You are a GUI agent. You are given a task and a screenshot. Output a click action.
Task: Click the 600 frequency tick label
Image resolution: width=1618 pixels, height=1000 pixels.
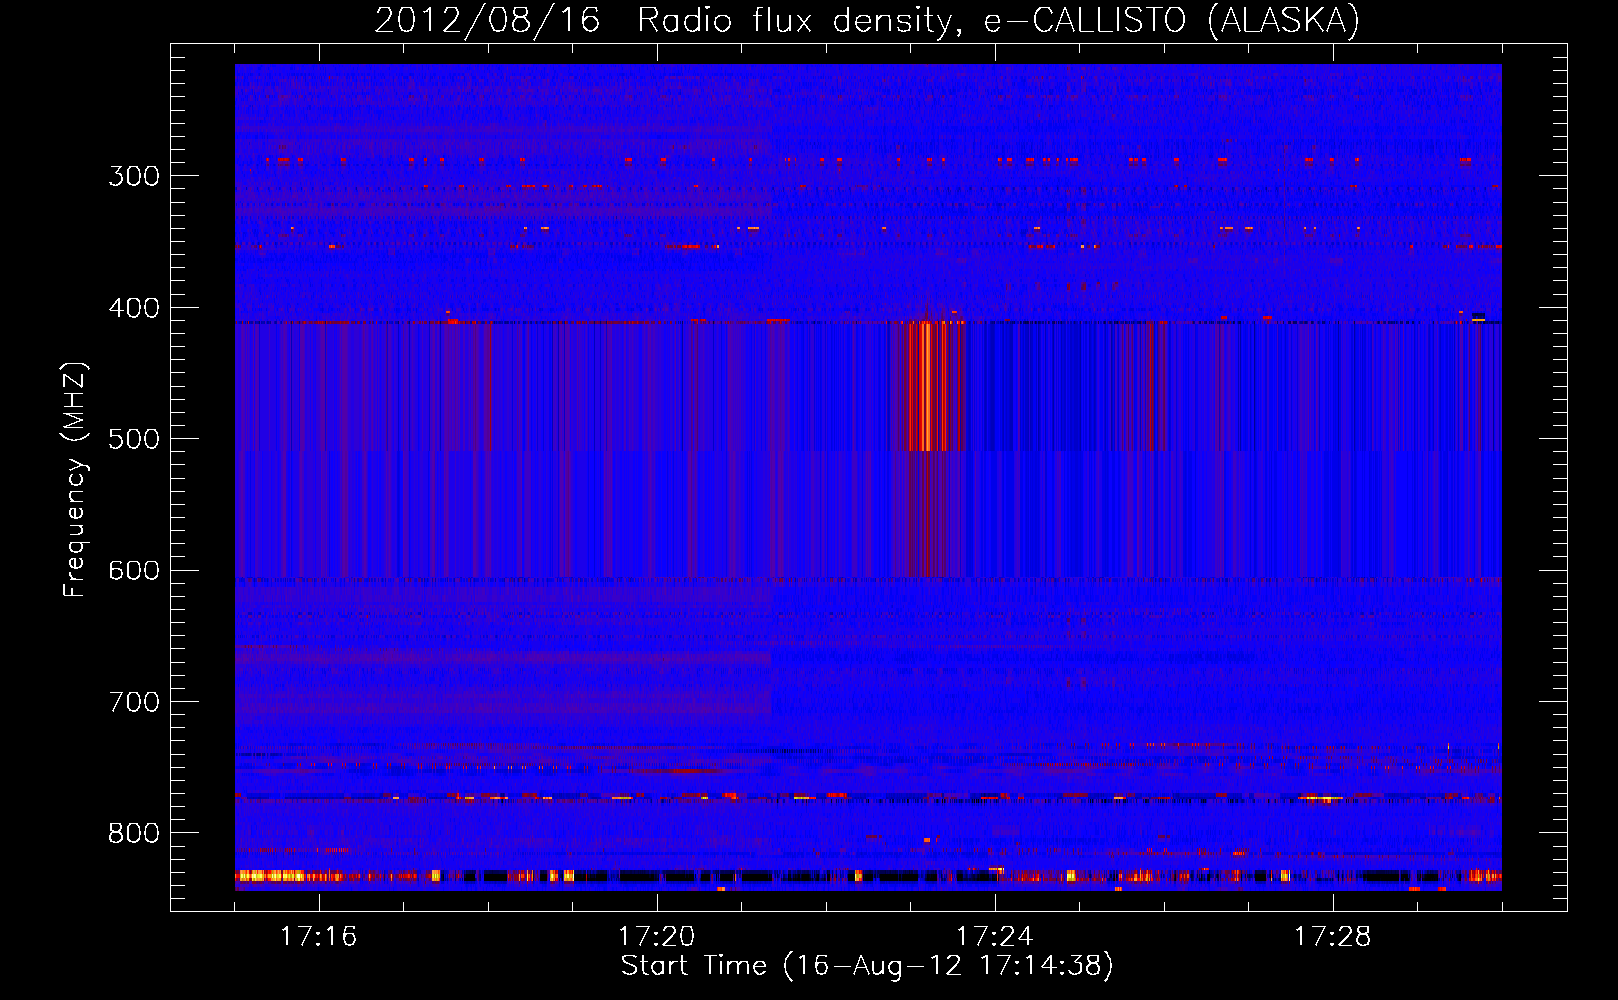(x=134, y=571)
